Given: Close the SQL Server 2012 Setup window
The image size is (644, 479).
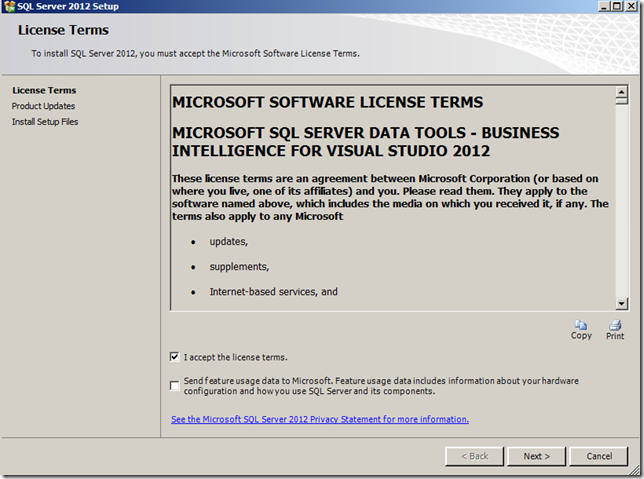Looking at the screenshot, I should tap(633, 6).
